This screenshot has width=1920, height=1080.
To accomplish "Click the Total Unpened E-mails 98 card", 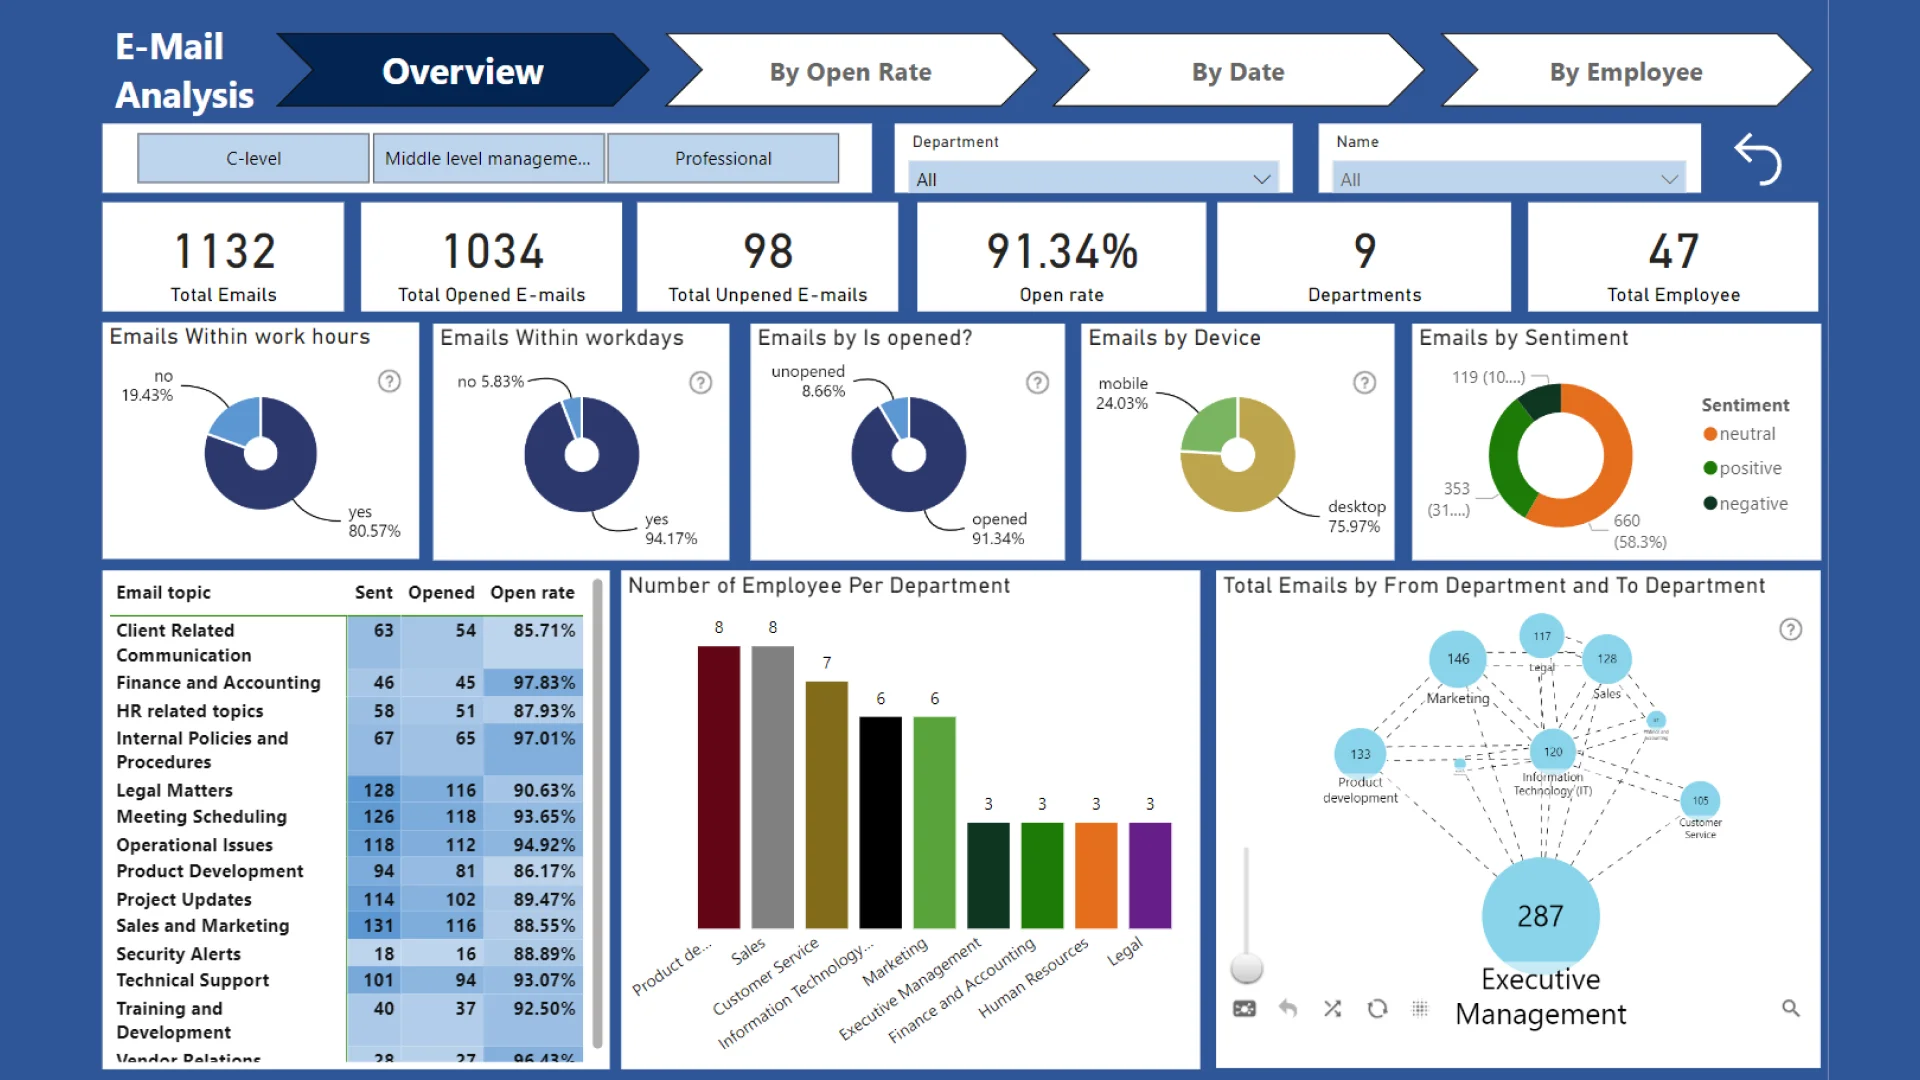I will coord(767,257).
